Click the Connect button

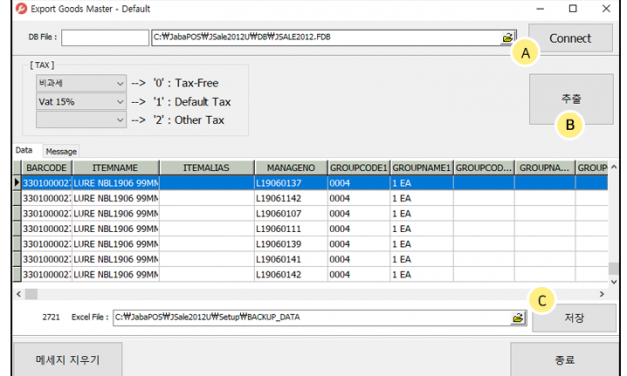570,38
